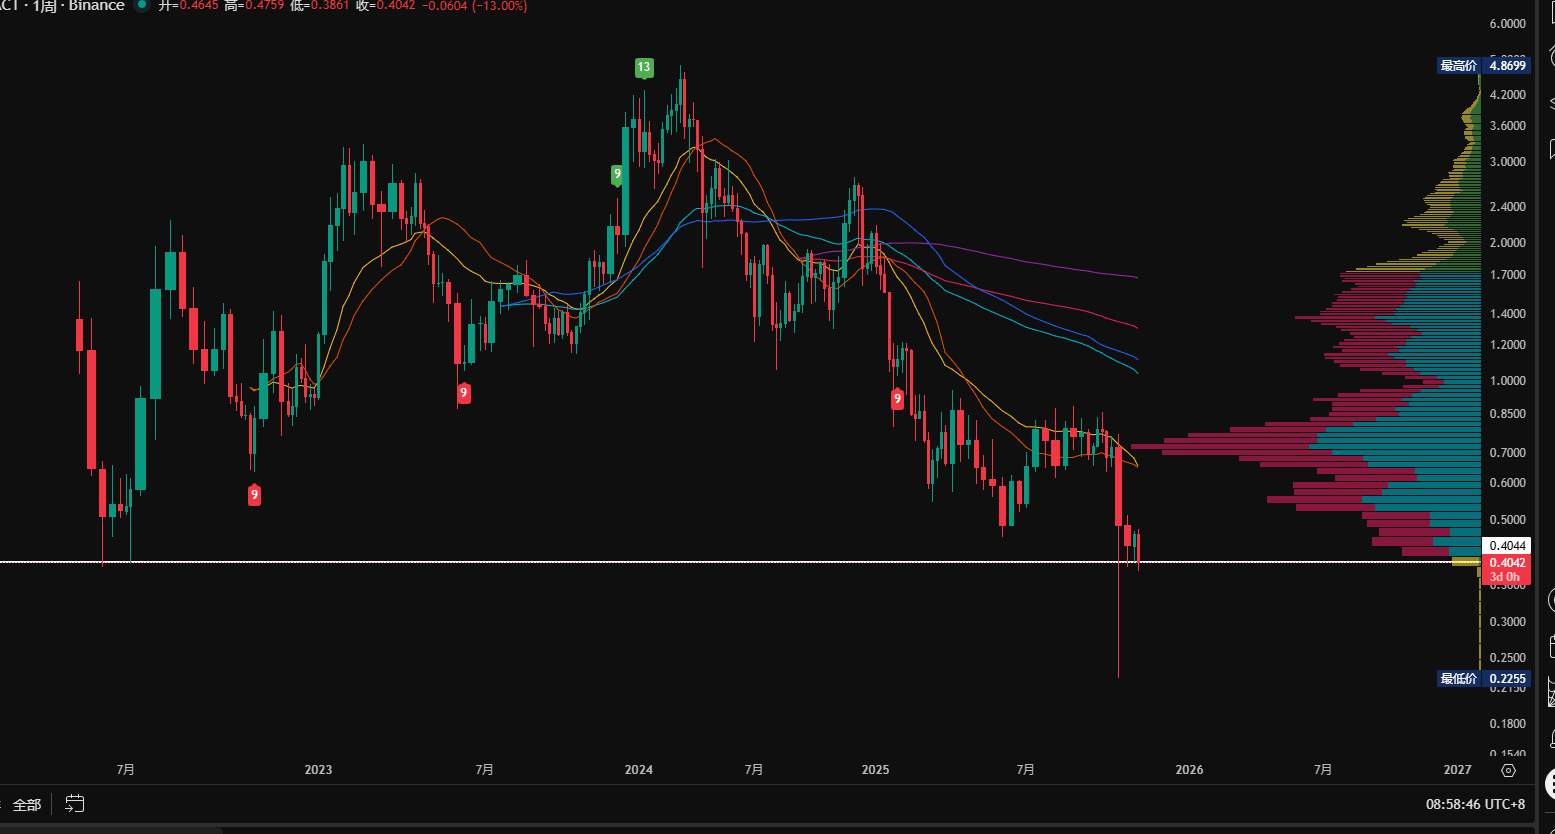
Task: Select the red 9 marker in early 2025
Action: click(x=897, y=398)
